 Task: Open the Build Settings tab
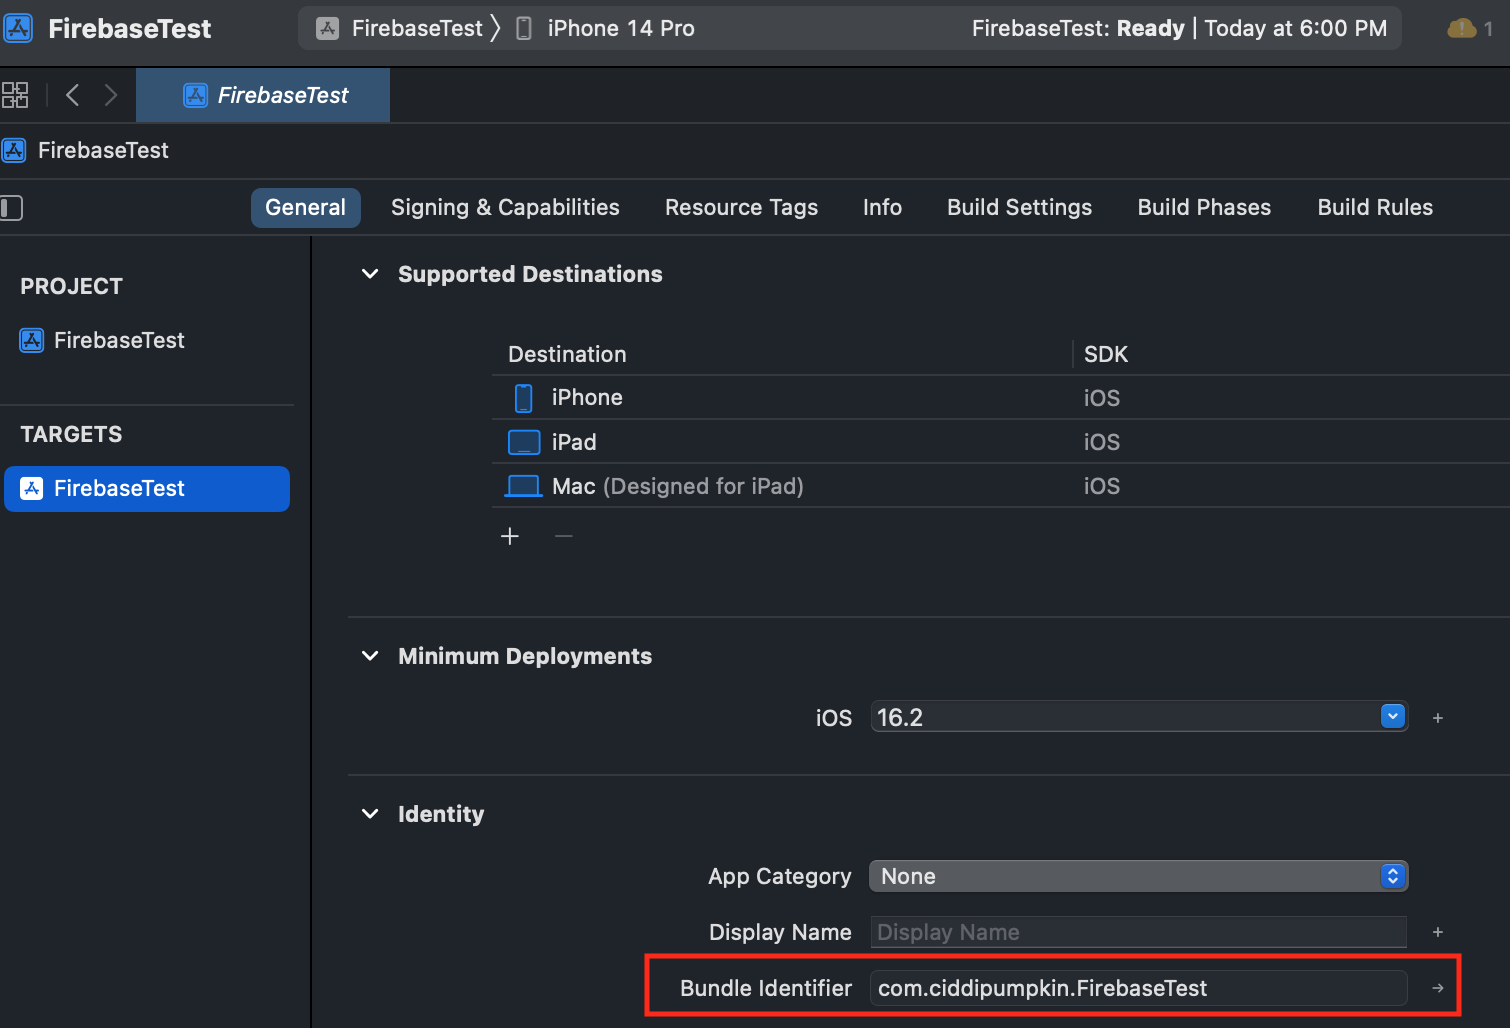(x=1019, y=207)
